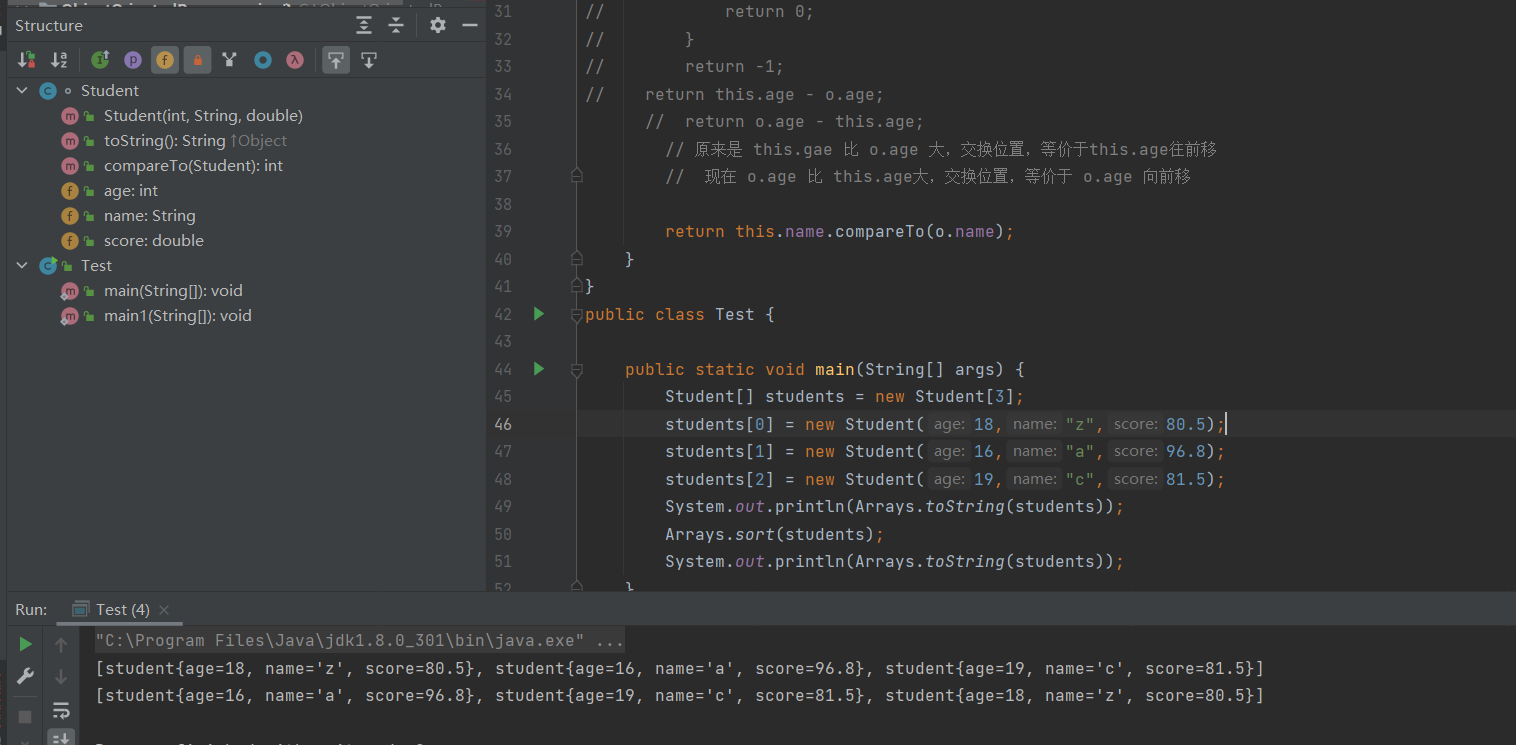Stop the running process square button
This screenshot has width=1516, height=745.
click(26, 716)
